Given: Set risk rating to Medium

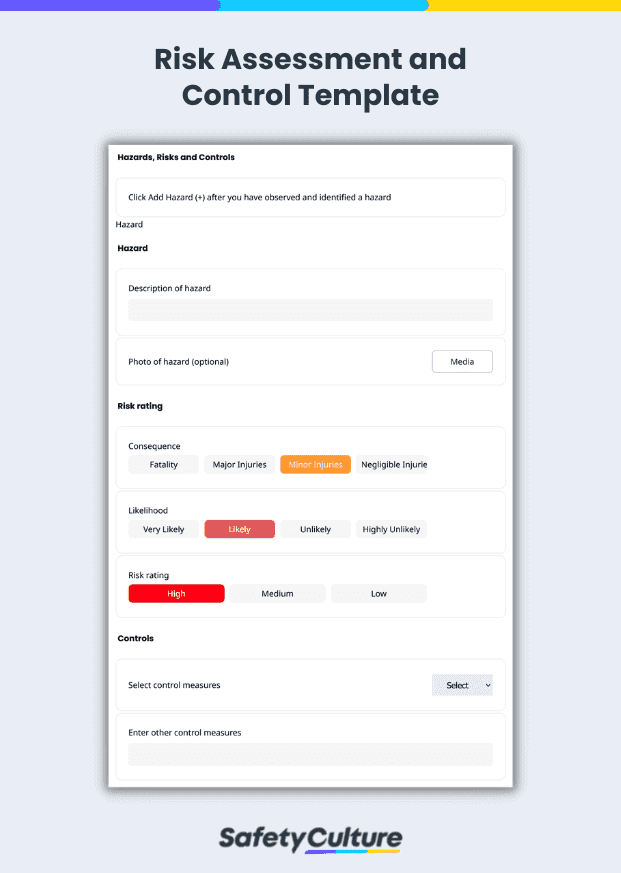Looking at the screenshot, I should (x=277, y=592).
